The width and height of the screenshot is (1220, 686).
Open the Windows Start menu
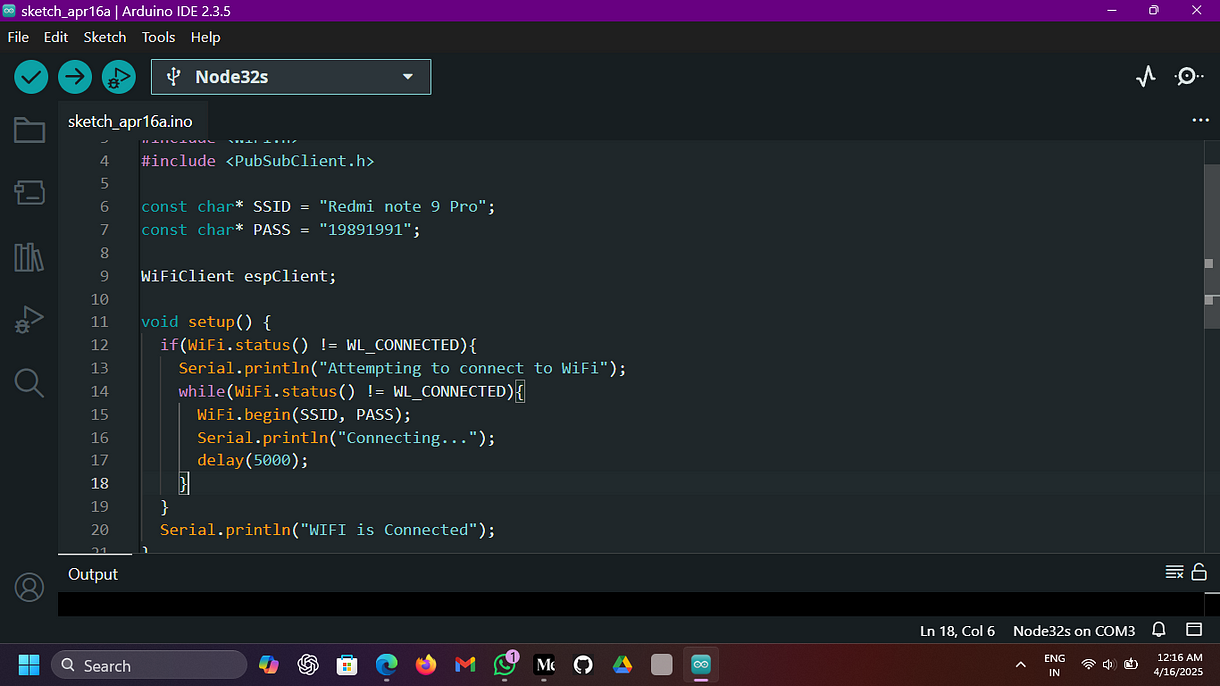[x=28, y=665]
